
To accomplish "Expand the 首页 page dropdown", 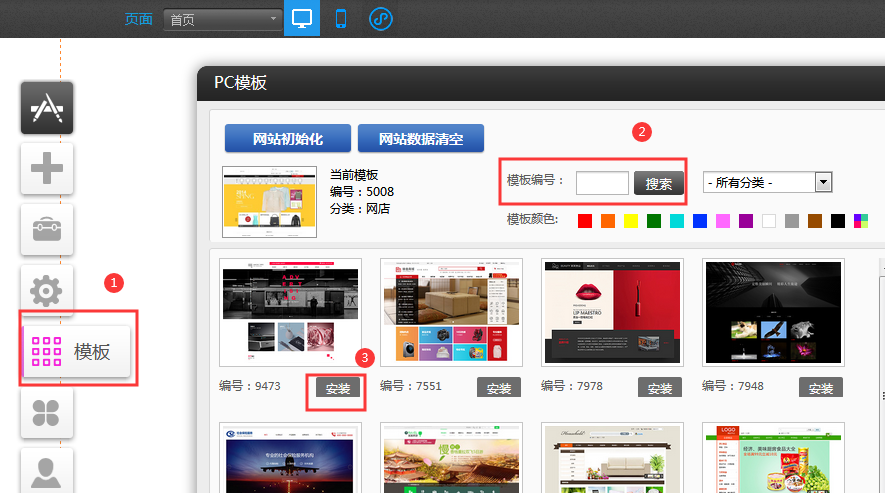I will click(222, 20).
